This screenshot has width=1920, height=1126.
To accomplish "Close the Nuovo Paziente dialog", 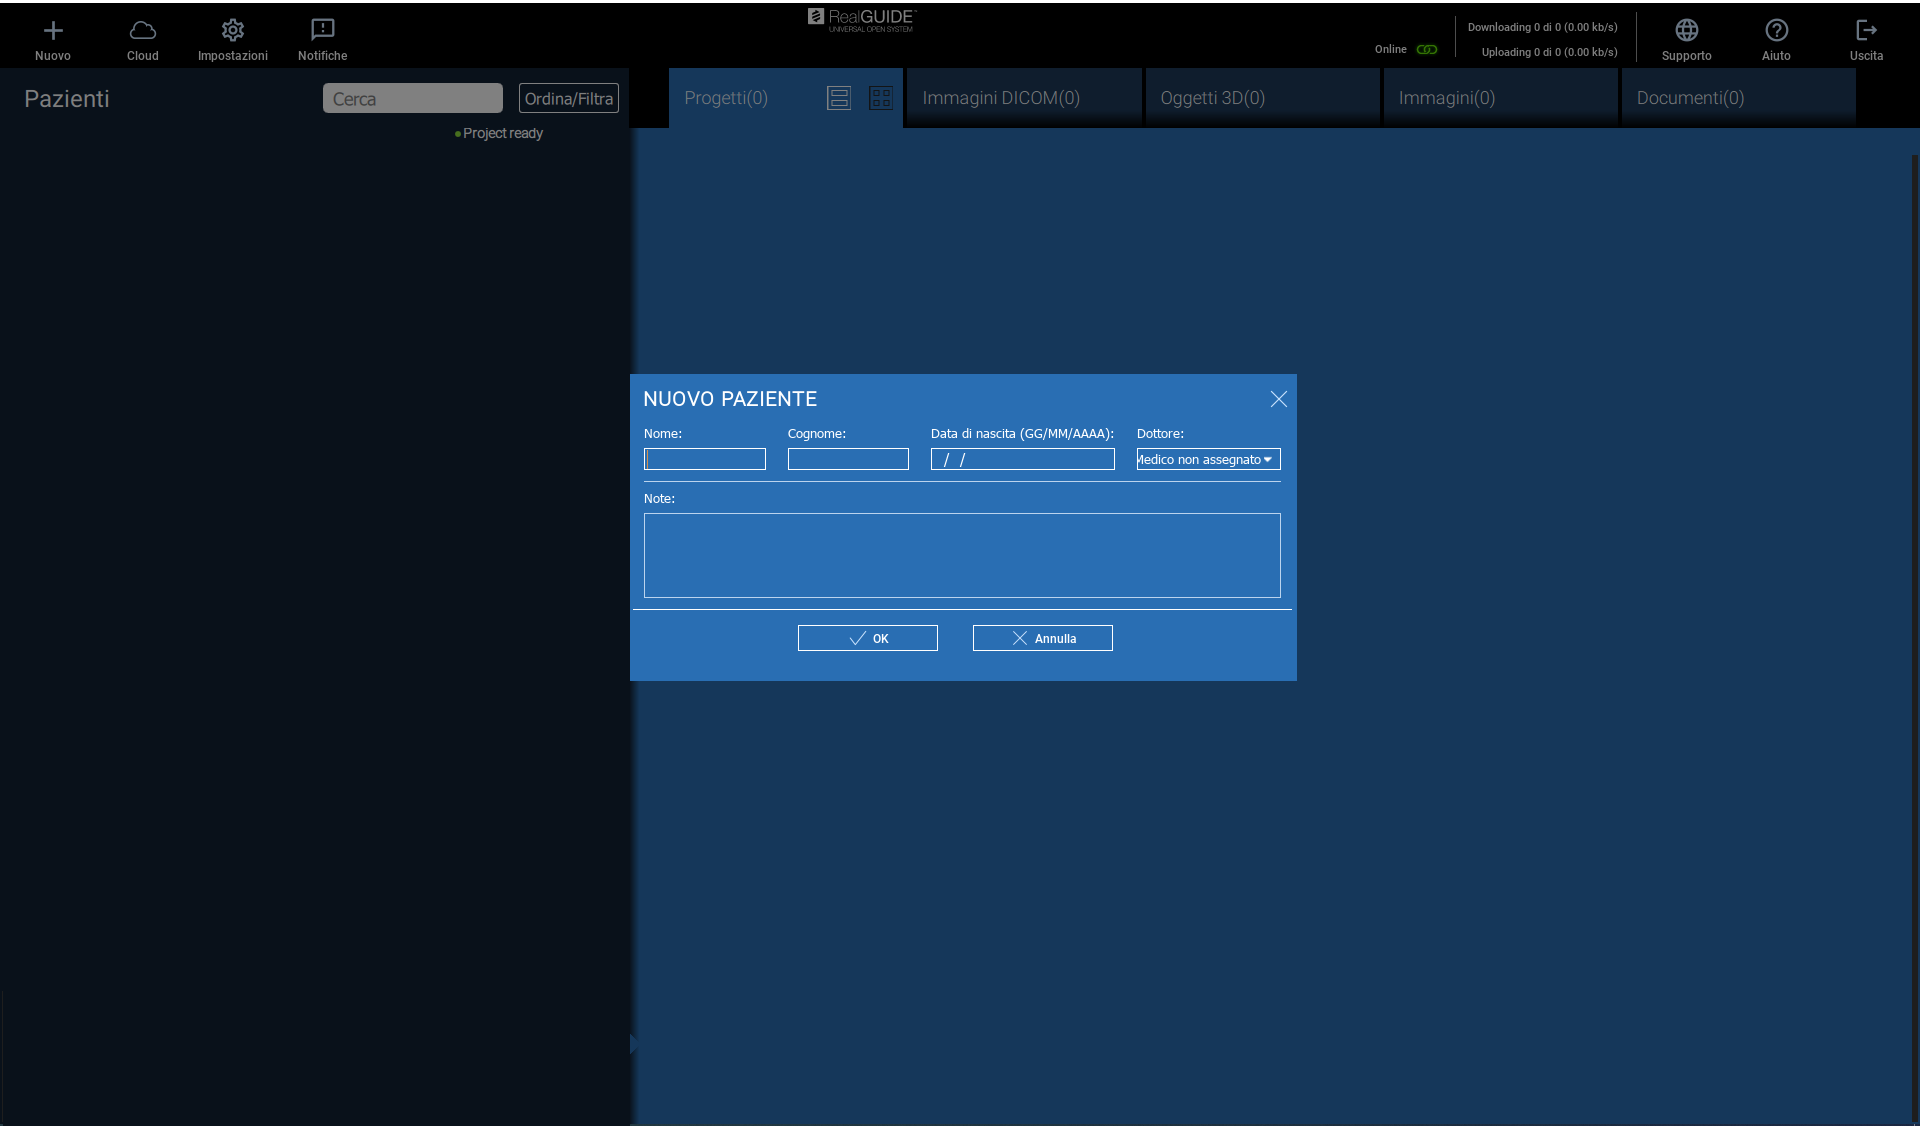I will coord(1278,399).
